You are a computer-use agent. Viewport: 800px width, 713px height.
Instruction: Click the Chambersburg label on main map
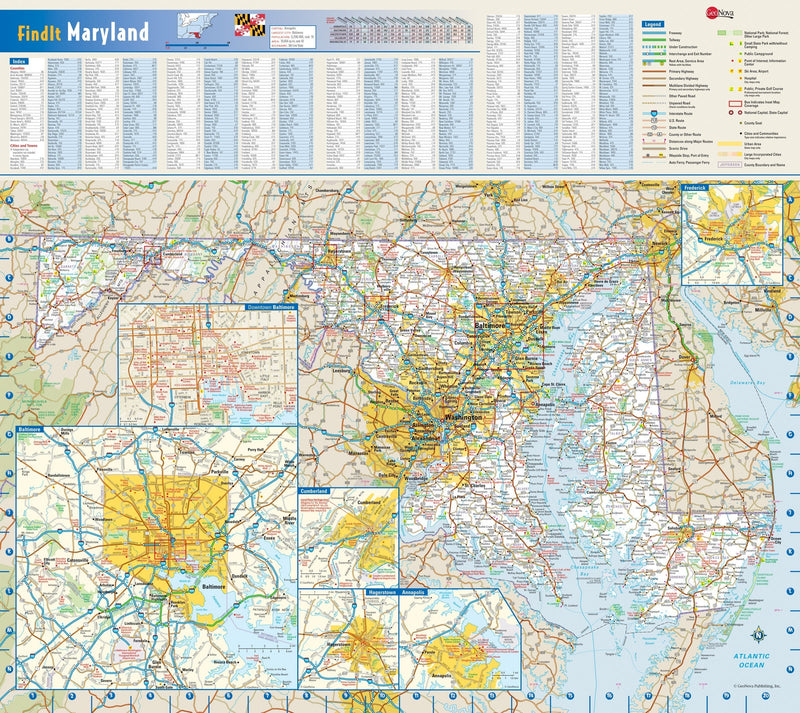point(327,190)
